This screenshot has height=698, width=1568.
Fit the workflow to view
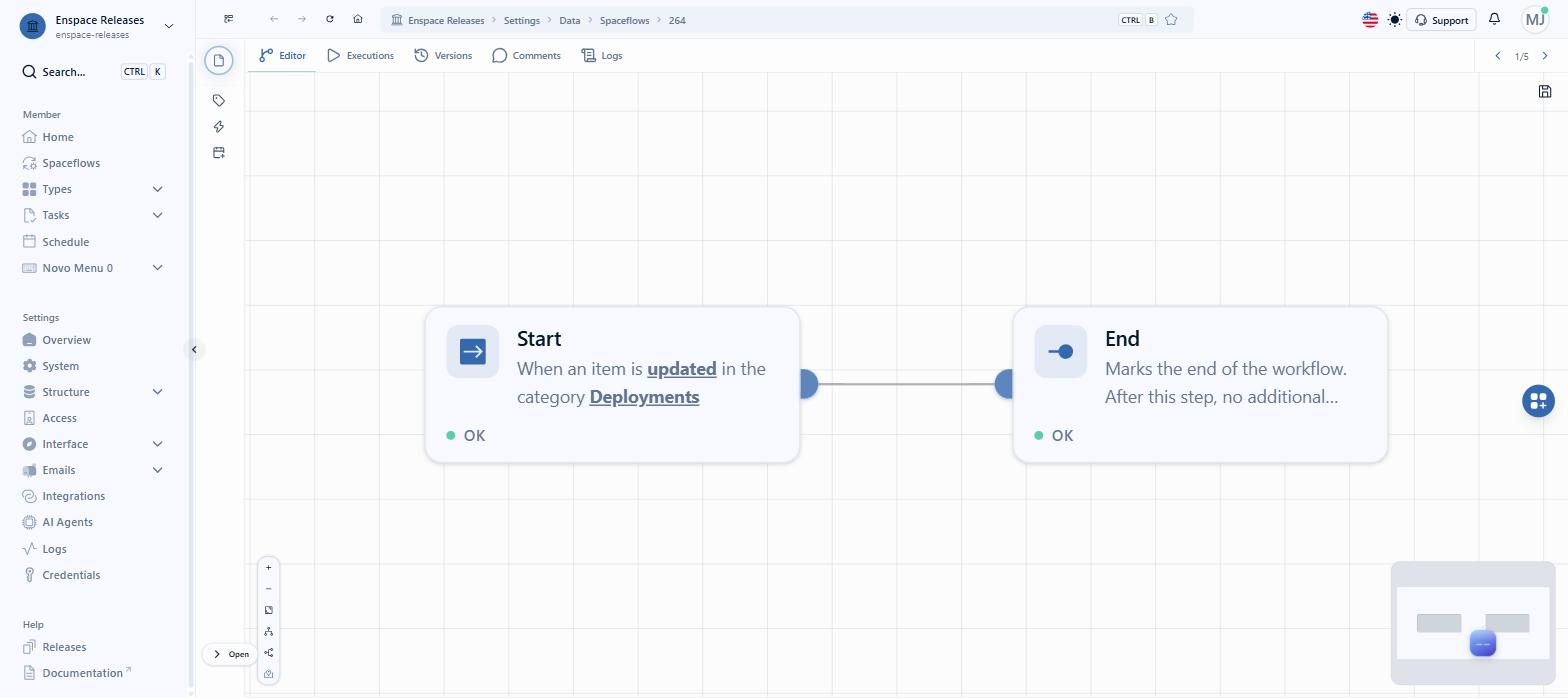click(x=268, y=610)
